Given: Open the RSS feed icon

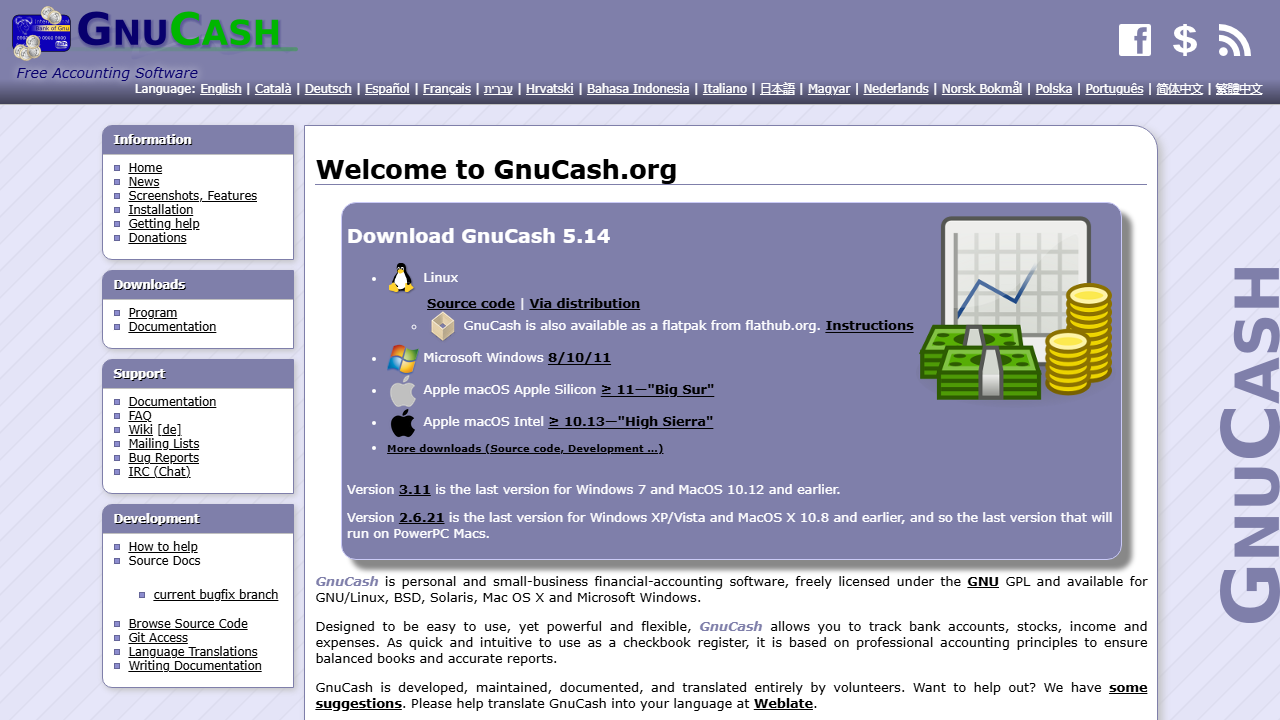Looking at the screenshot, I should point(1235,40).
